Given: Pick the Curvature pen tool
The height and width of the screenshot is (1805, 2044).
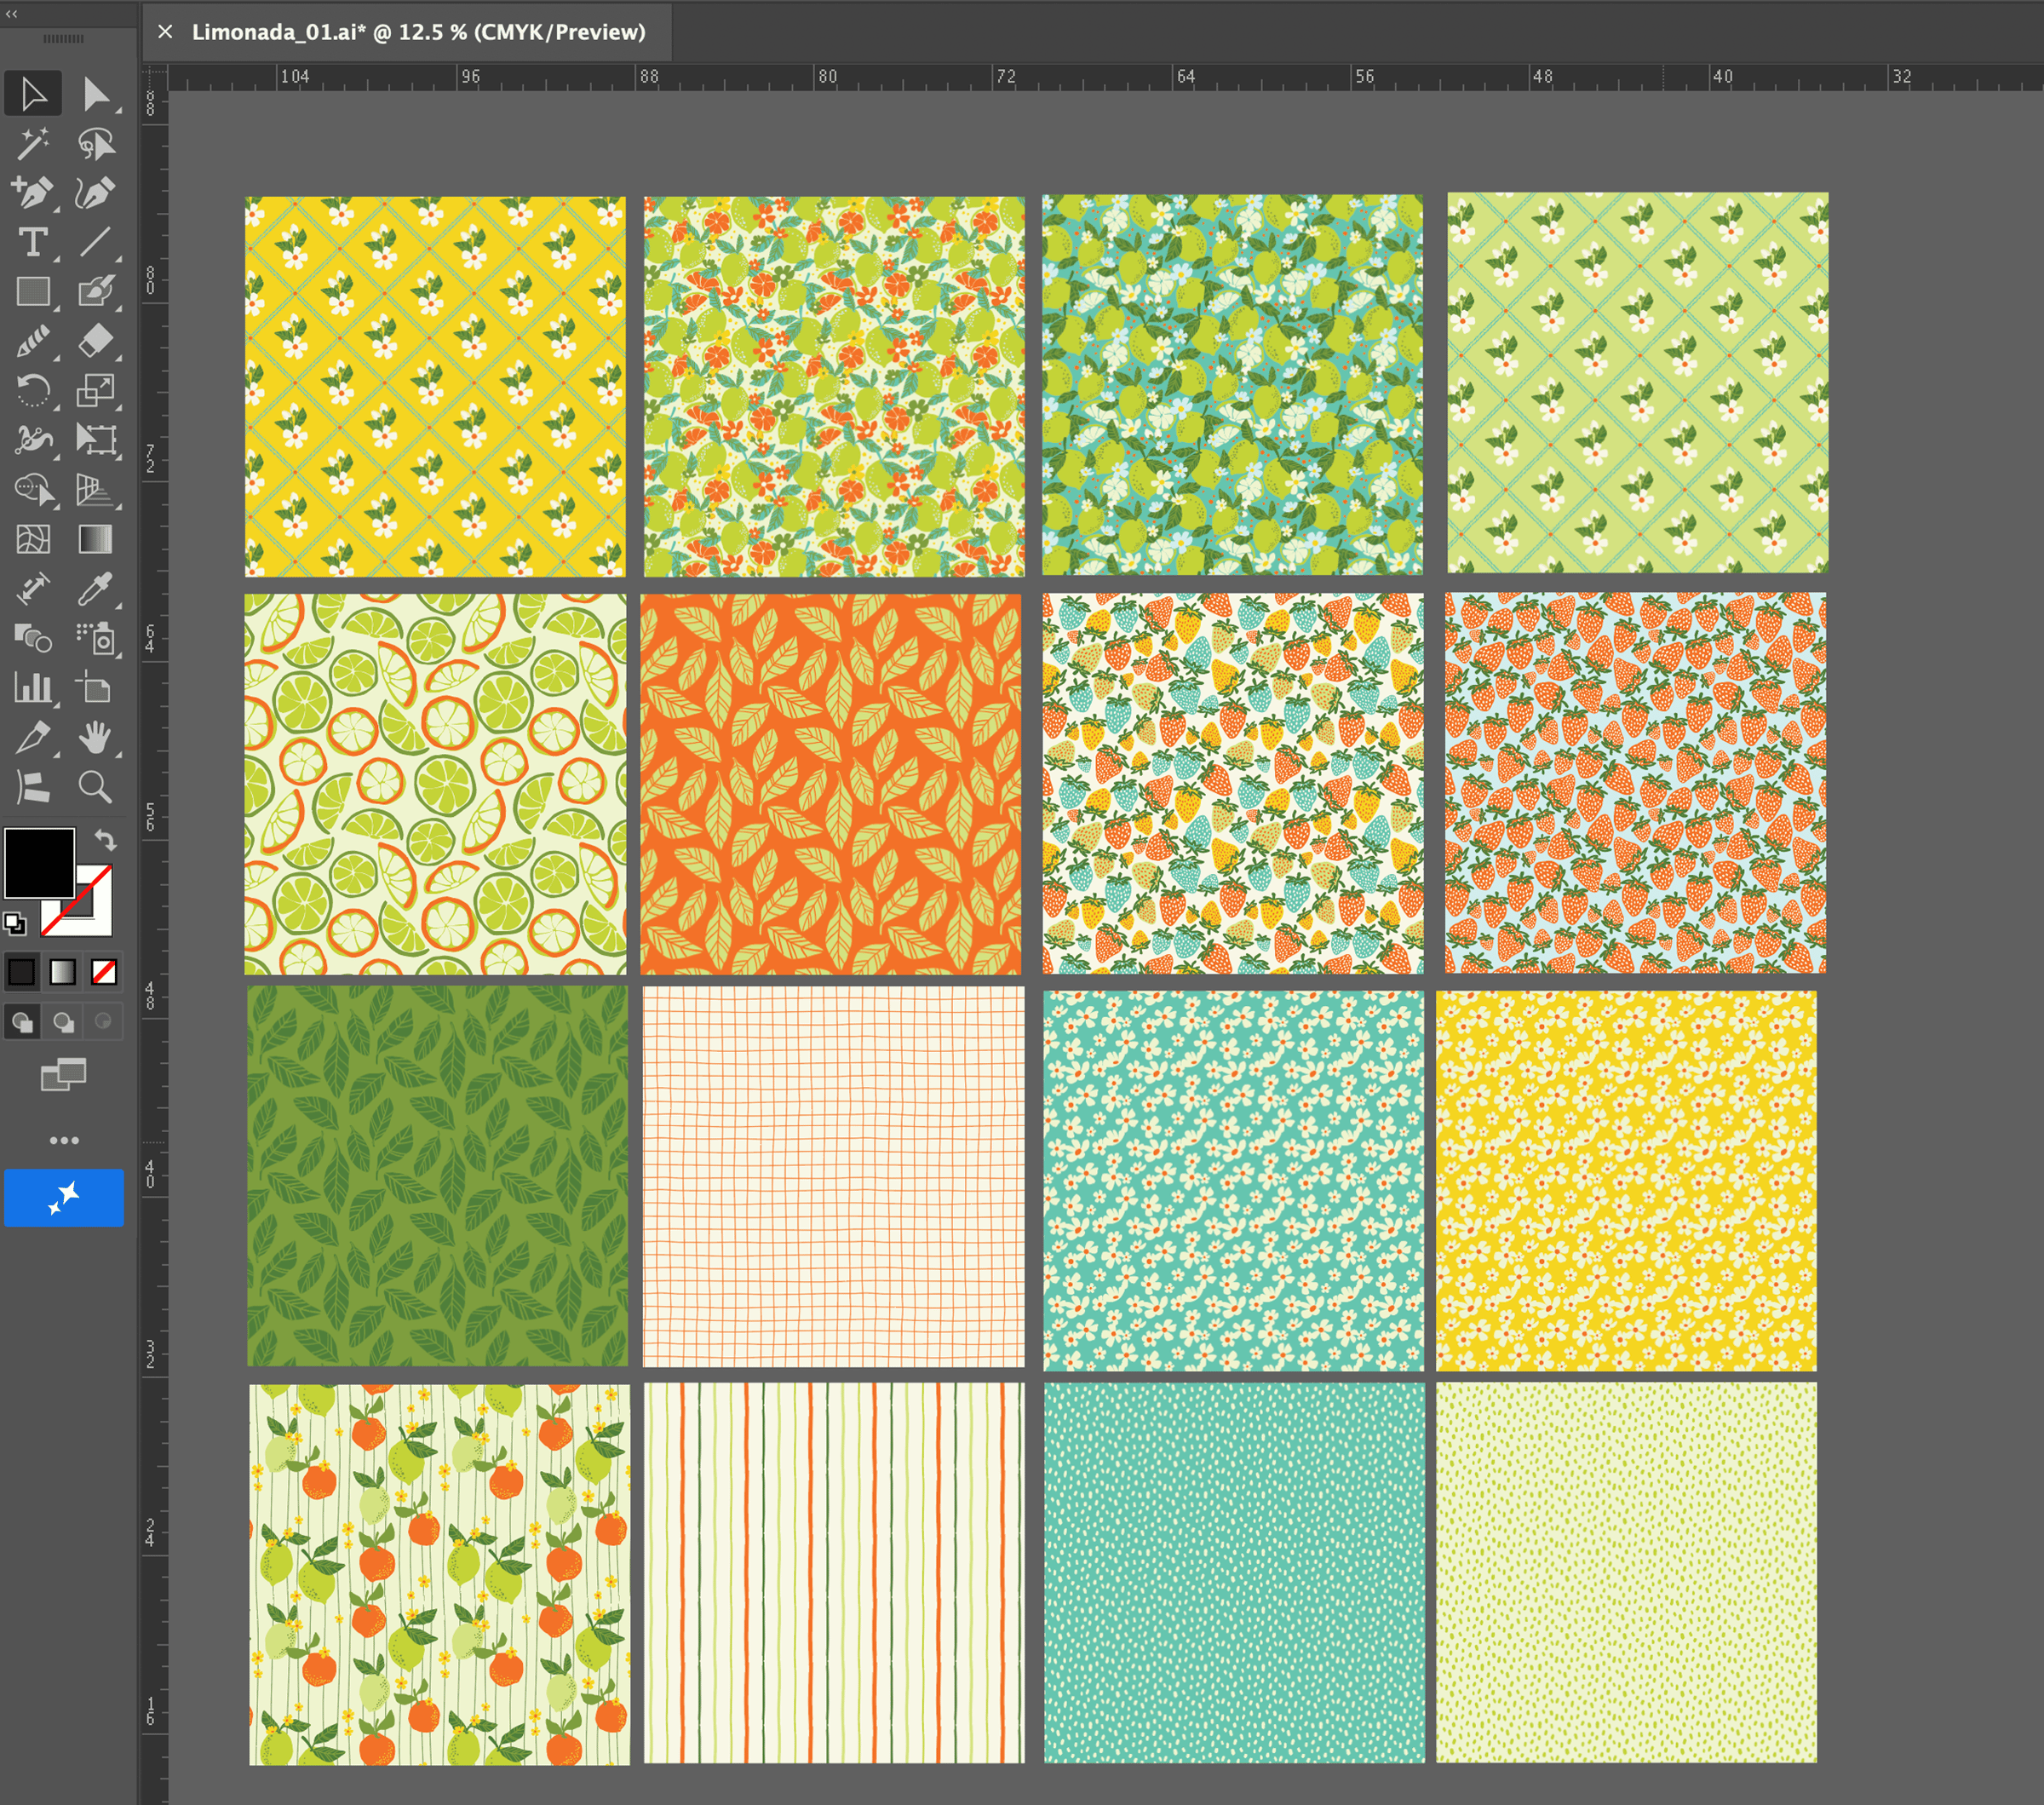Looking at the screenshot, I should pos(95,192).
